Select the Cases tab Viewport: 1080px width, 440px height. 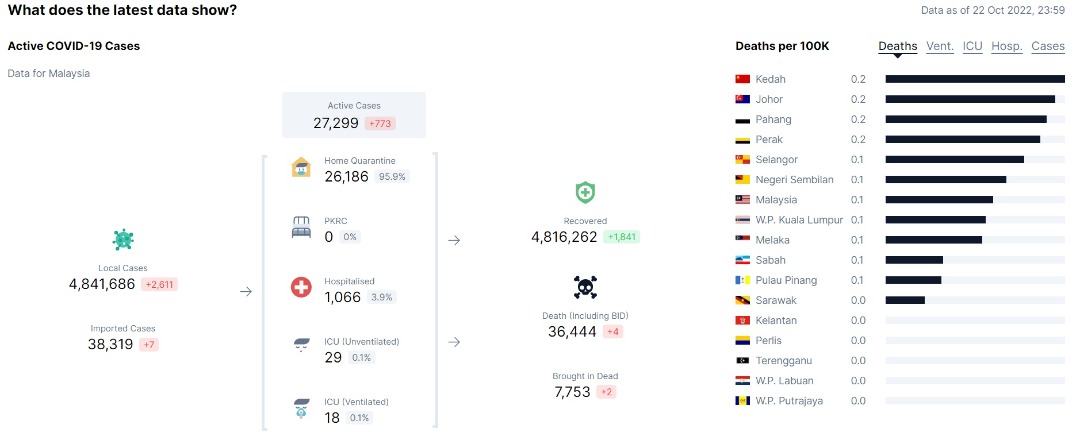[1048, 46]
